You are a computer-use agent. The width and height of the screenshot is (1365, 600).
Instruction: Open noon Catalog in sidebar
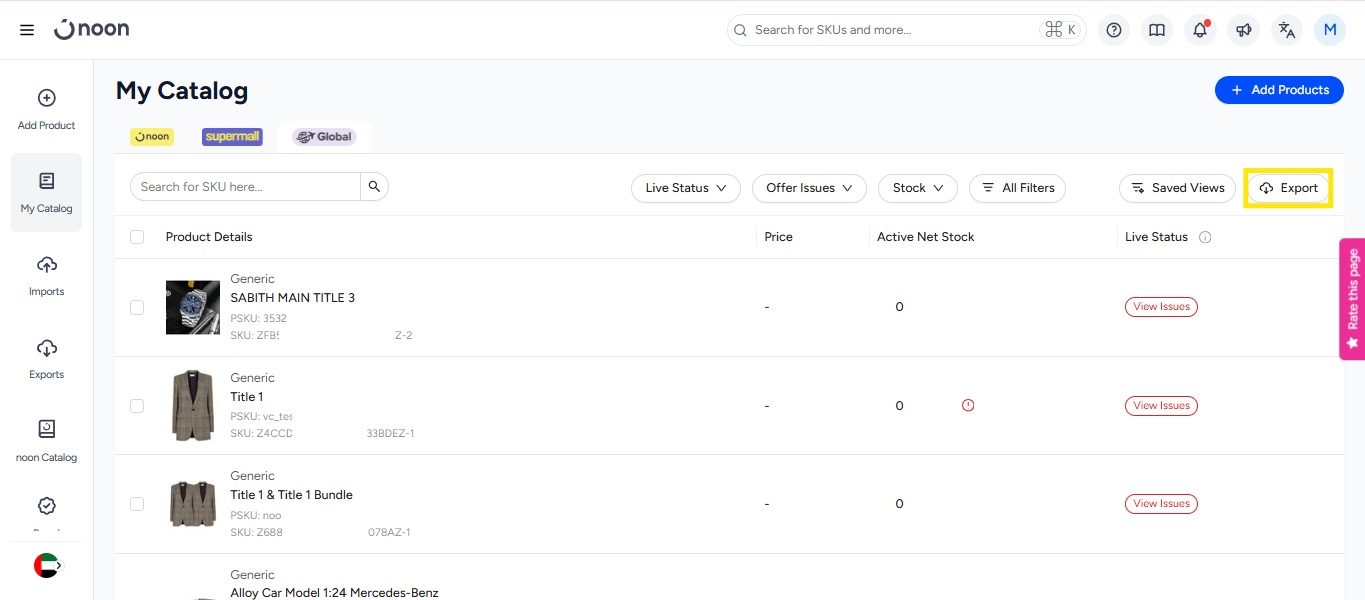[46, 441]
